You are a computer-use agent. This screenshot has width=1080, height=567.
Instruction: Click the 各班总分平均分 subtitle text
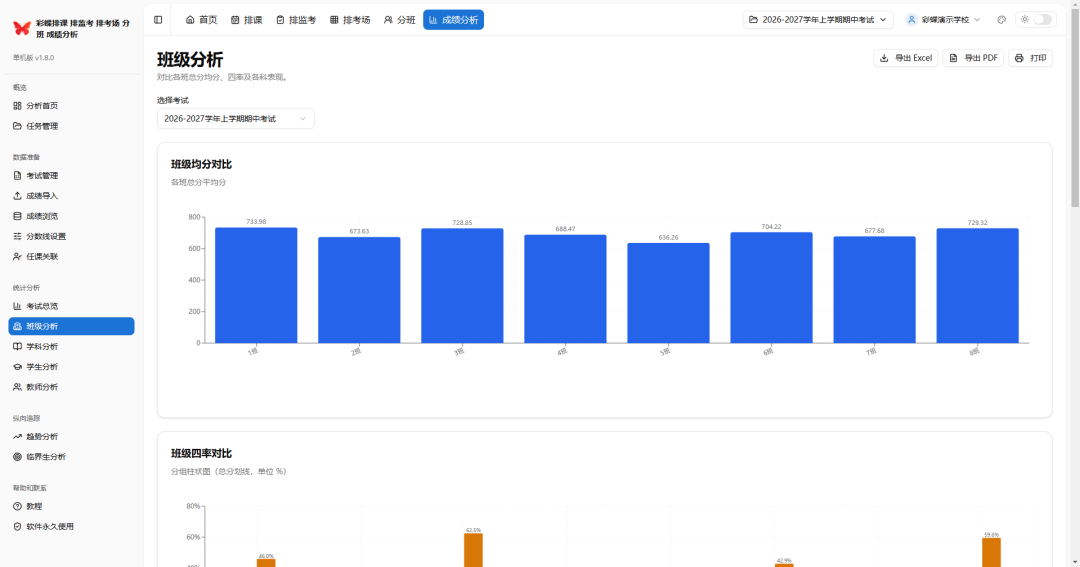click(198, 183)
